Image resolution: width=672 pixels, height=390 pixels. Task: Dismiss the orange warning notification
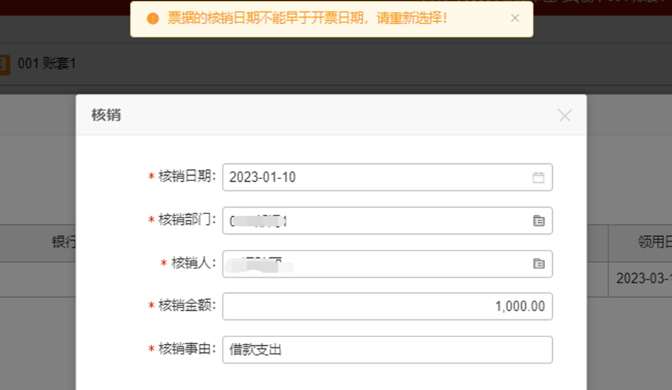pos(515,18)
